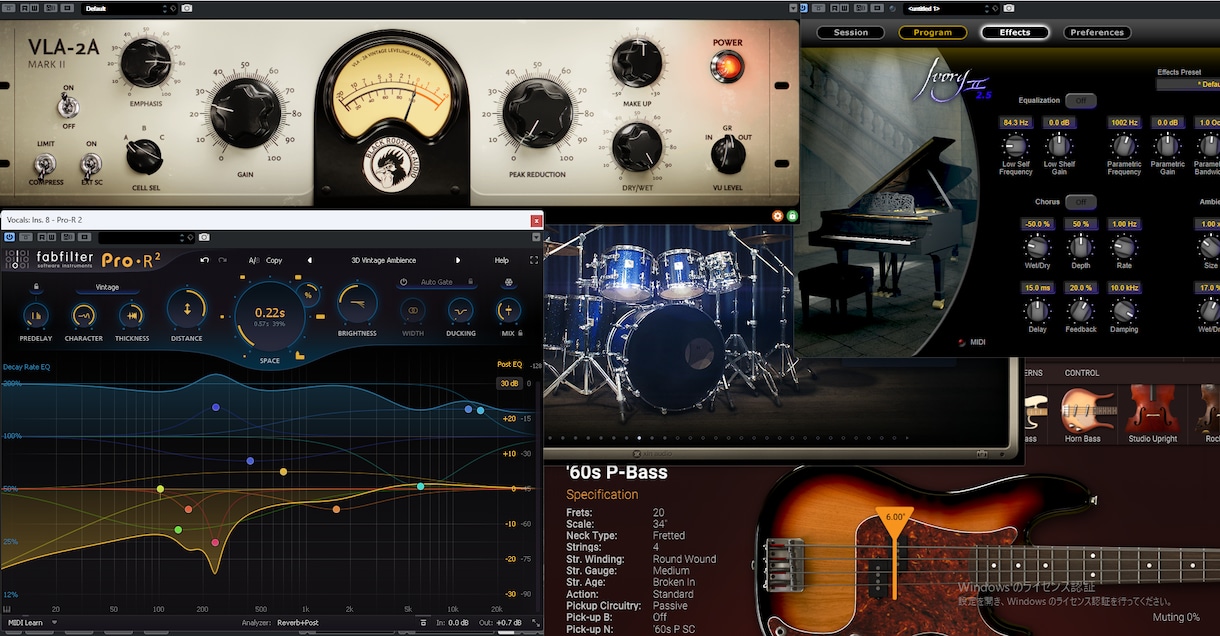This screenshot has width=1220, height=636.
Task: Toggle full screen mode in Pro-R 2
Action: point(533,260)
